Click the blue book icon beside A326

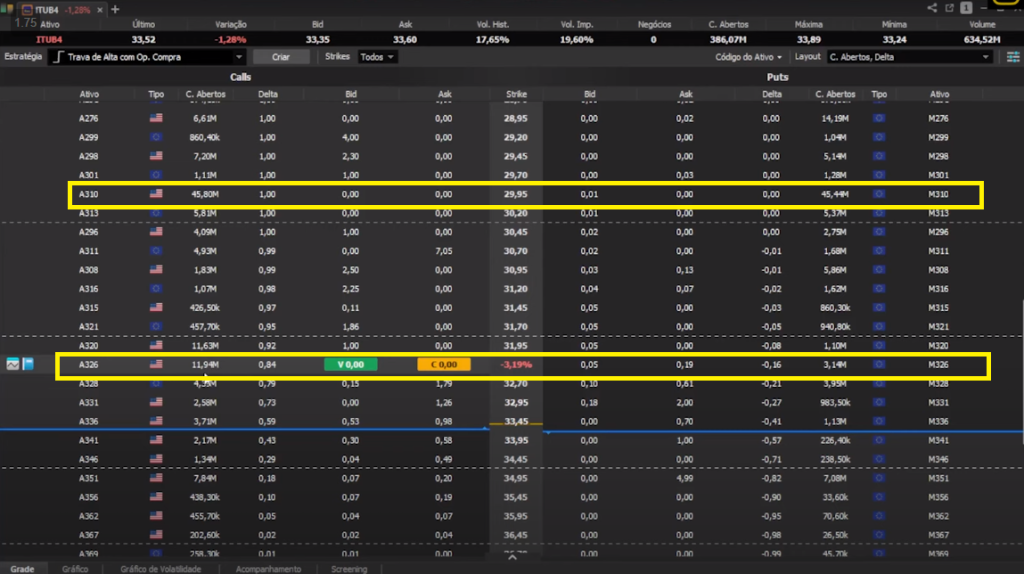click(28, 364)
